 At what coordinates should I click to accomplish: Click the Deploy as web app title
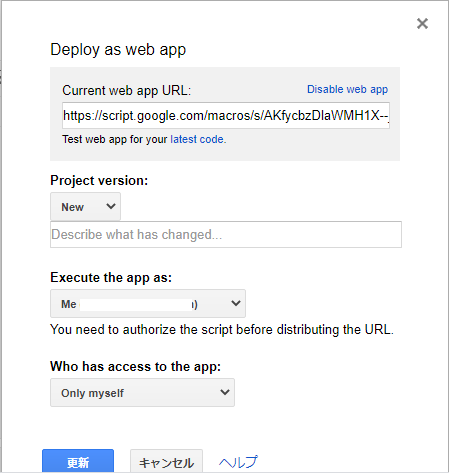pos(118,50)
